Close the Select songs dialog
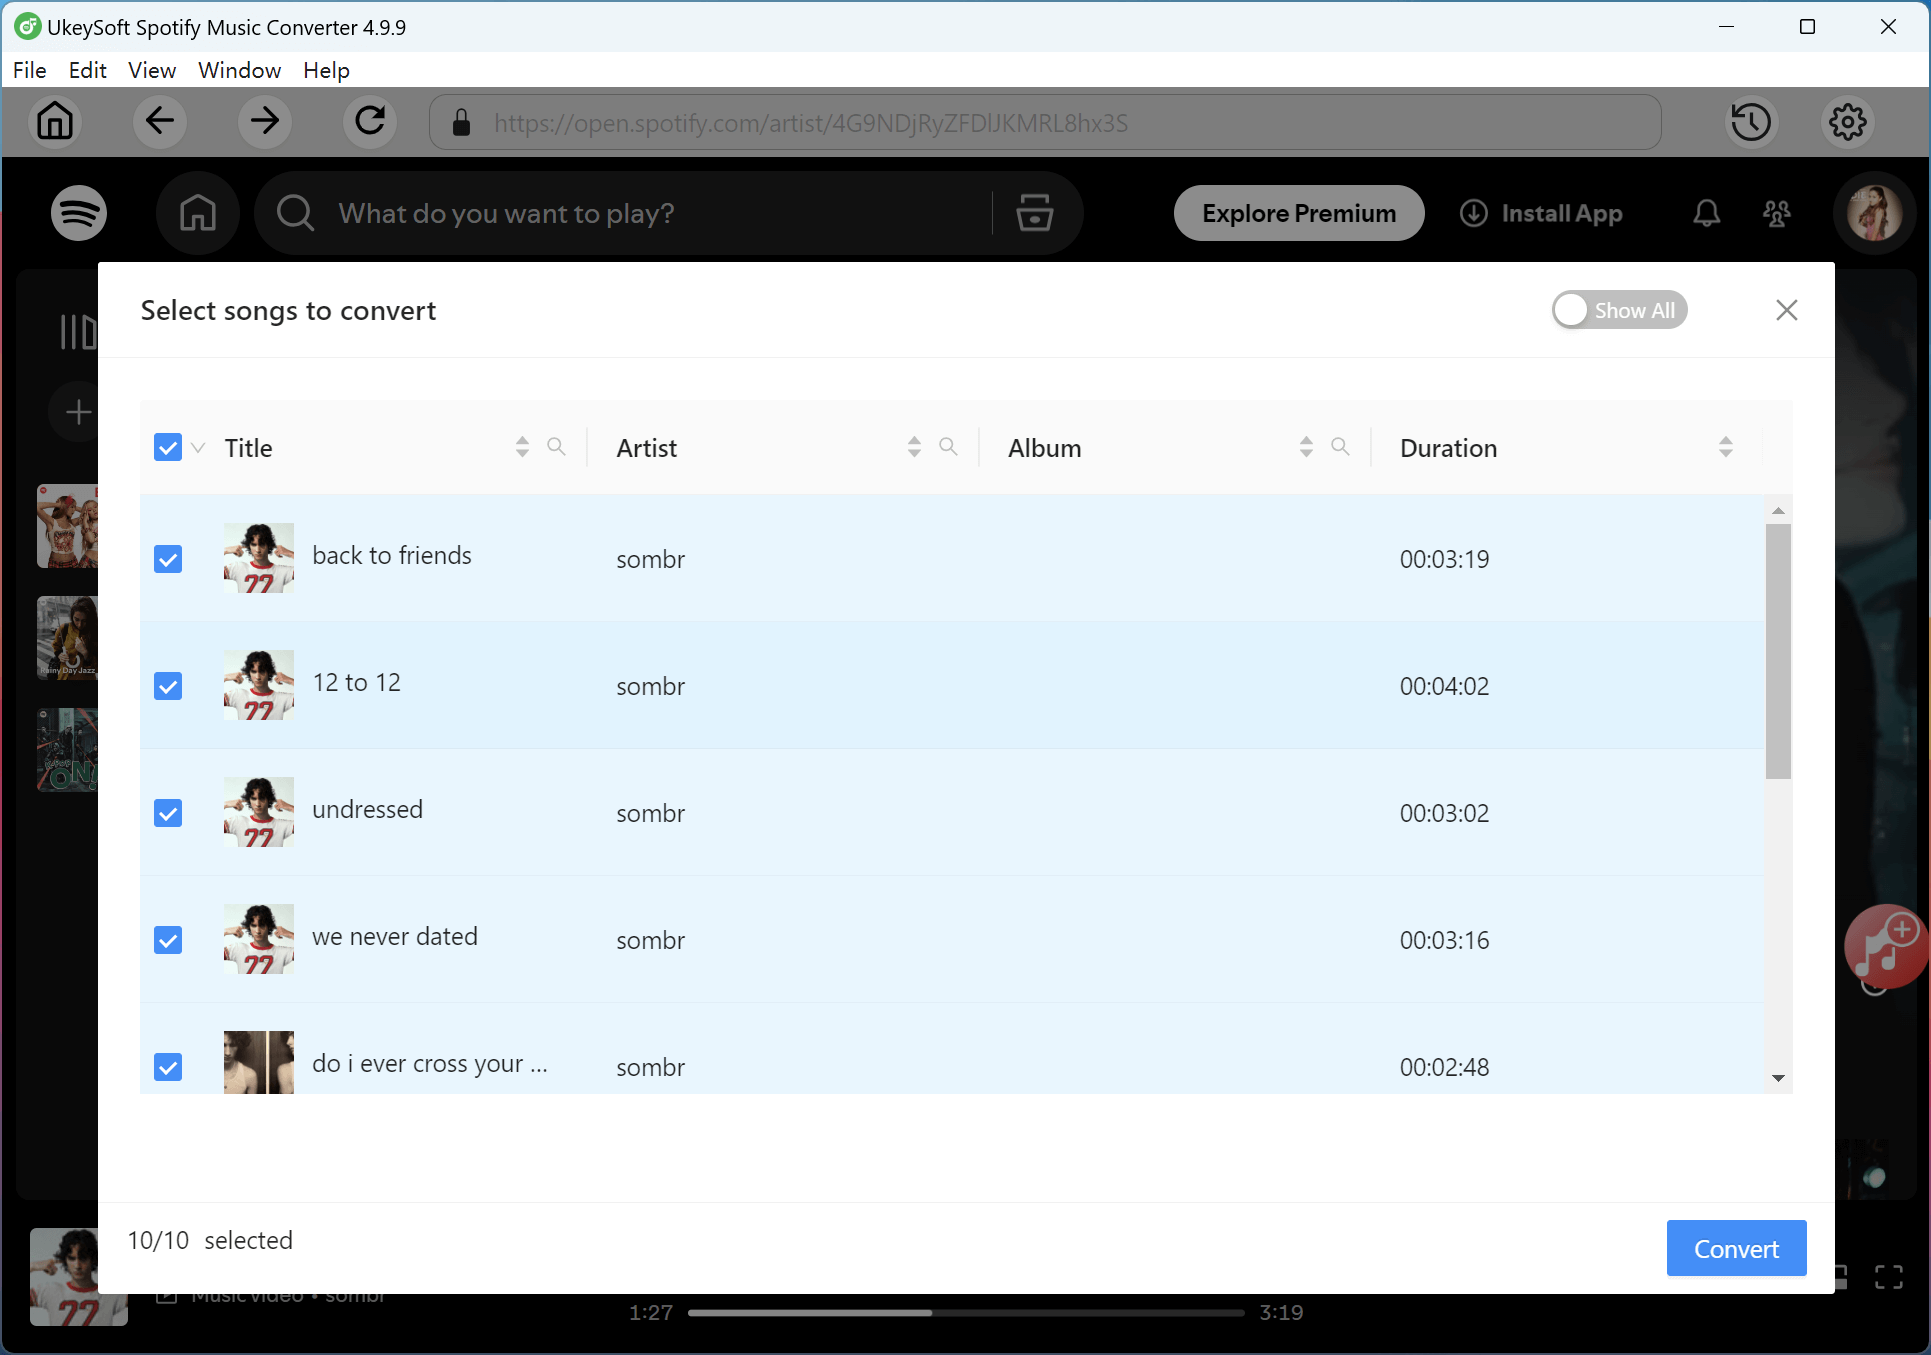 [1786, 310]
